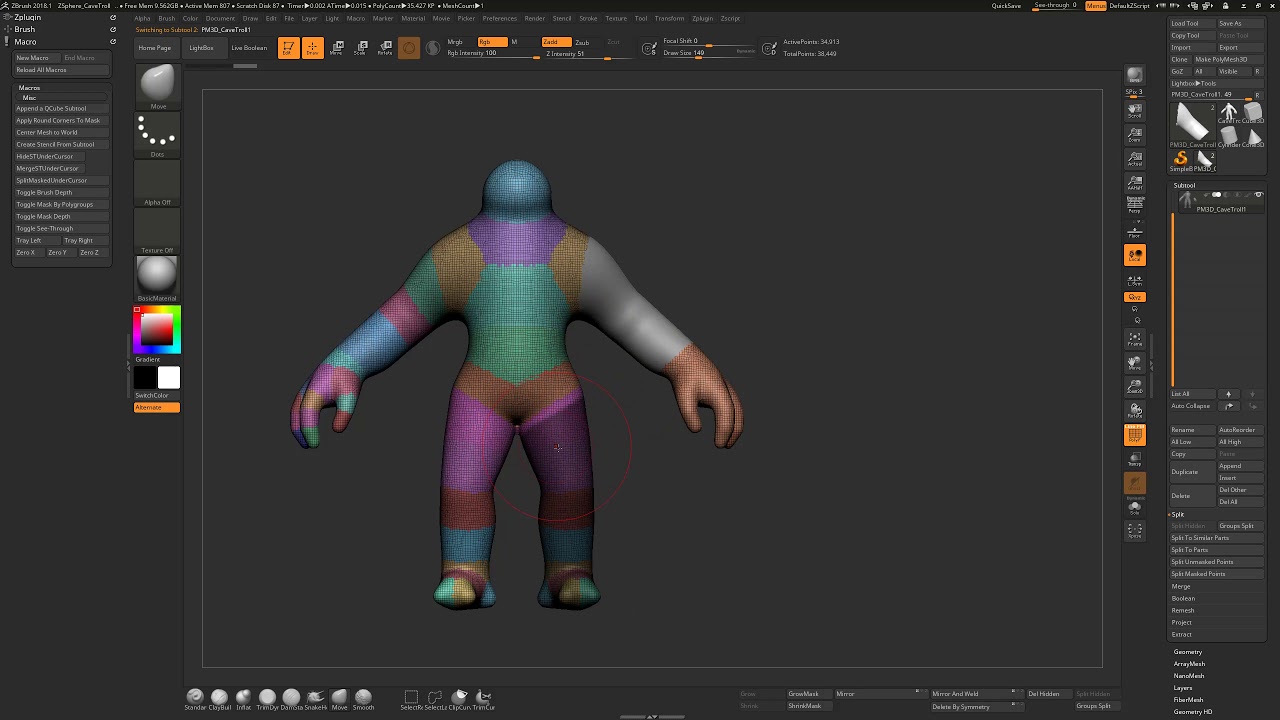1280x720 pixels.
Task: Adjust the Z Intensity slider
Action: pos(587,53)
